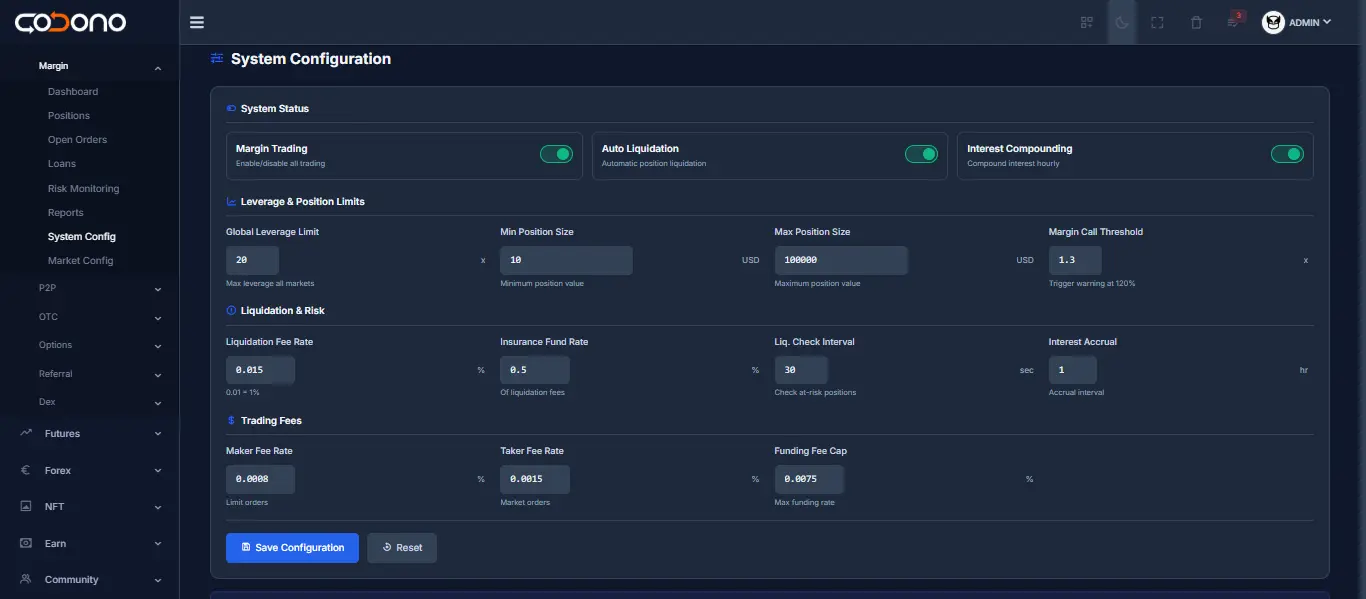Image resolution: width=1366 pixels, height=599 pixels.
Task: Reset the configuration form
Action: pyautogui.click(x=402, y=547)
